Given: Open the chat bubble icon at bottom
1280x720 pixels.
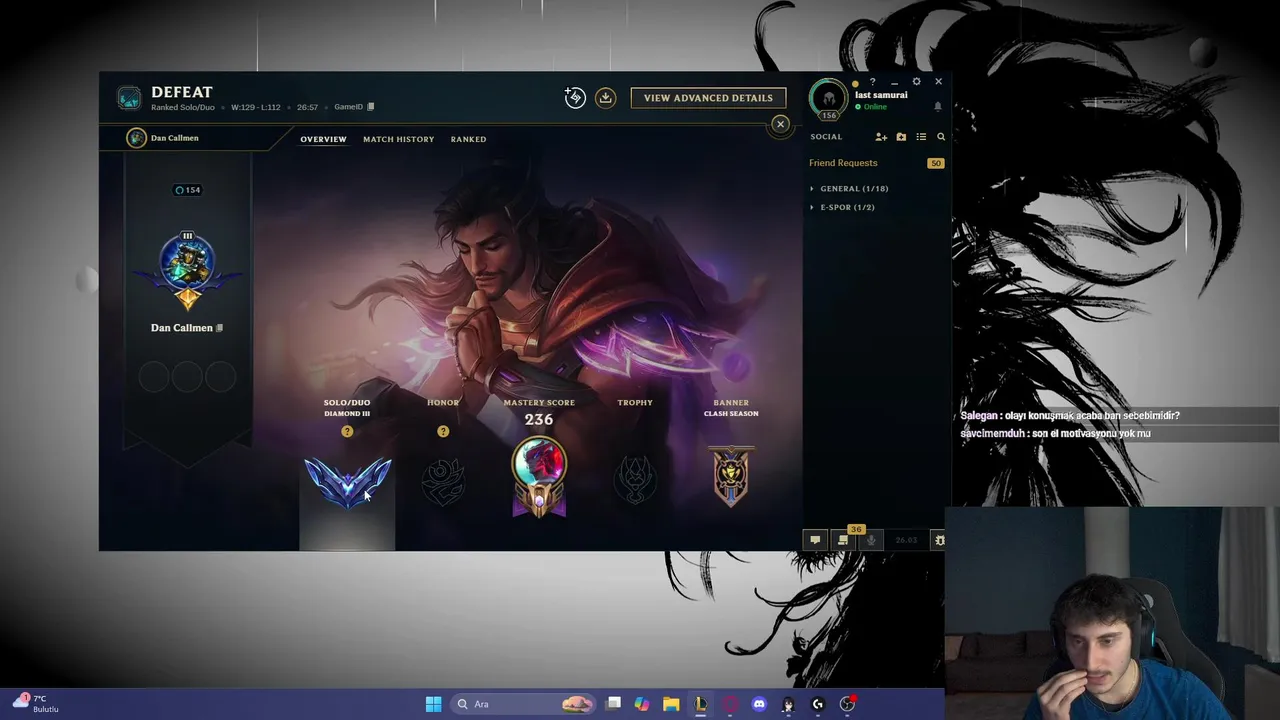Looking at the screenshot, I should pos(815,540).
